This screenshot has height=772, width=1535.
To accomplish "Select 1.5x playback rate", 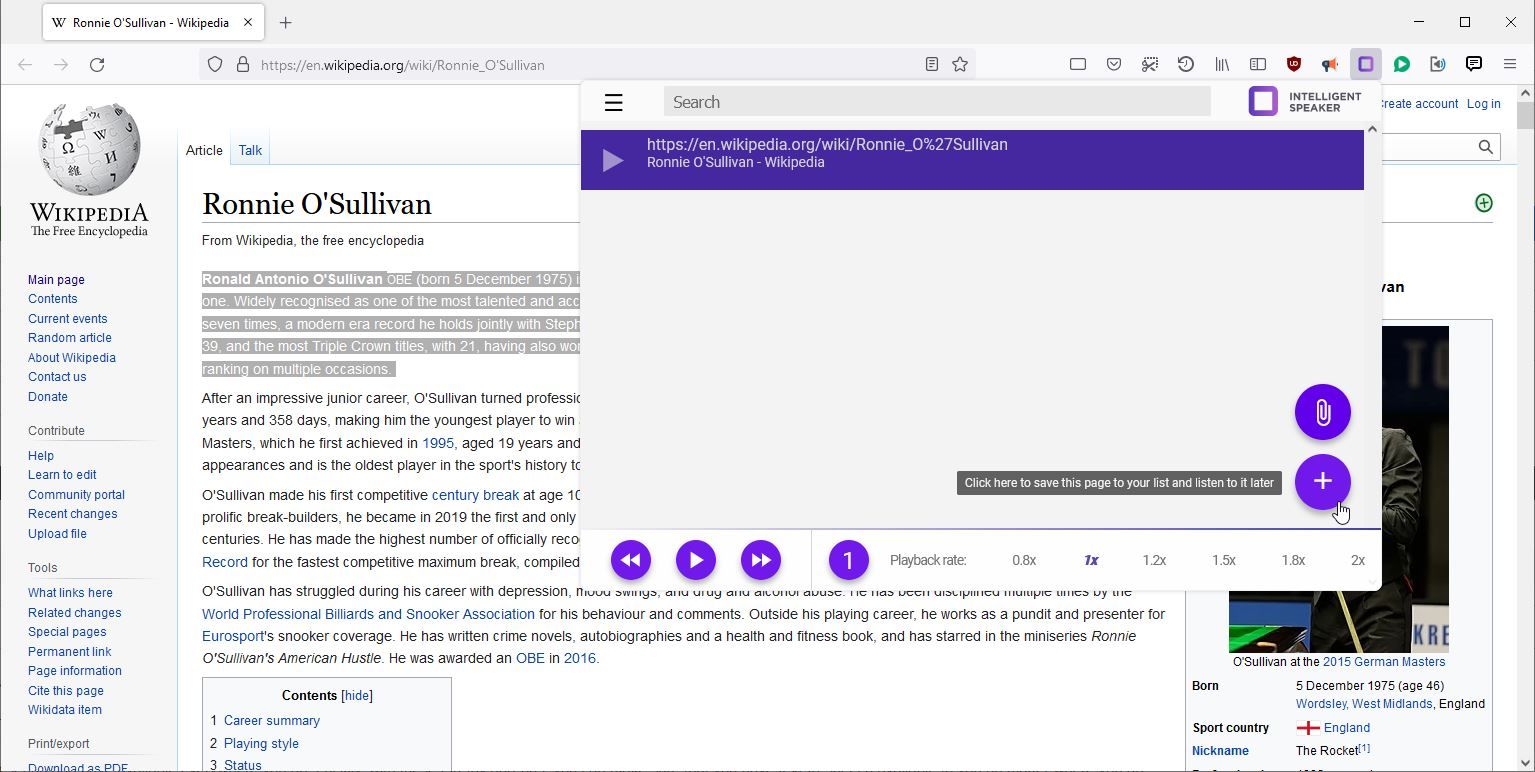I will (x=1223, y=560).
